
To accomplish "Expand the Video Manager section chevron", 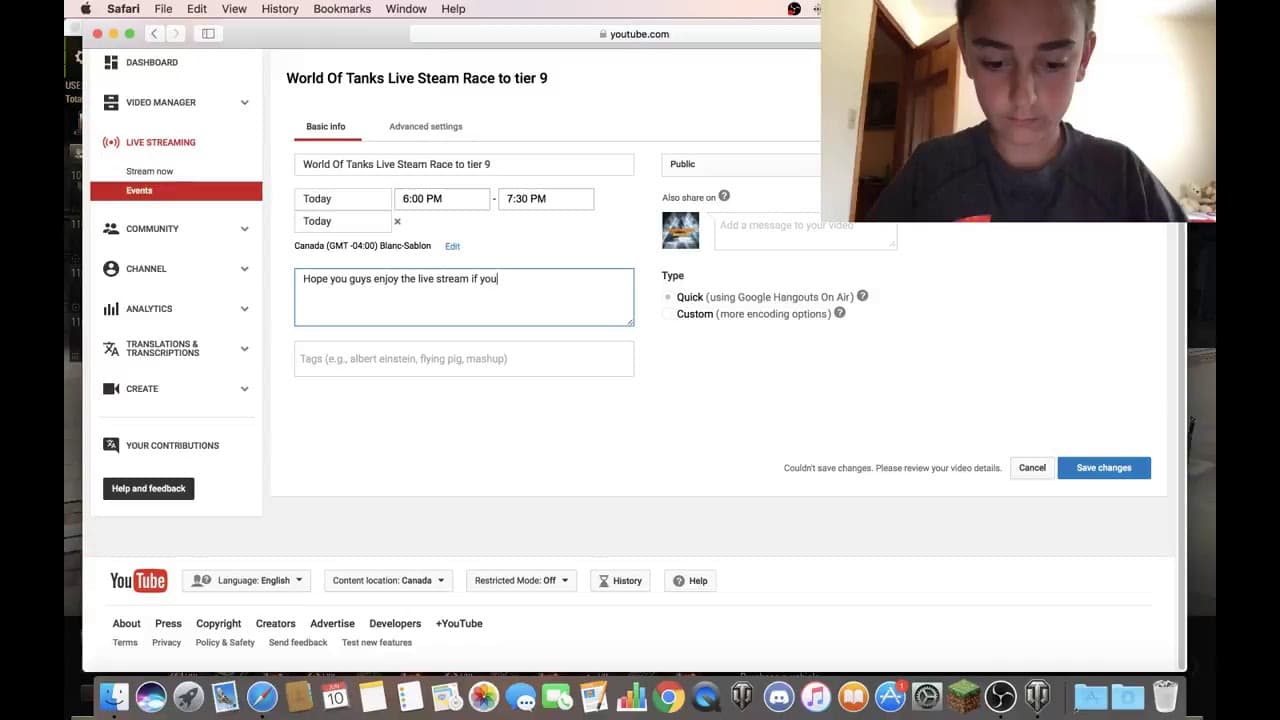I will click(244, 102).
